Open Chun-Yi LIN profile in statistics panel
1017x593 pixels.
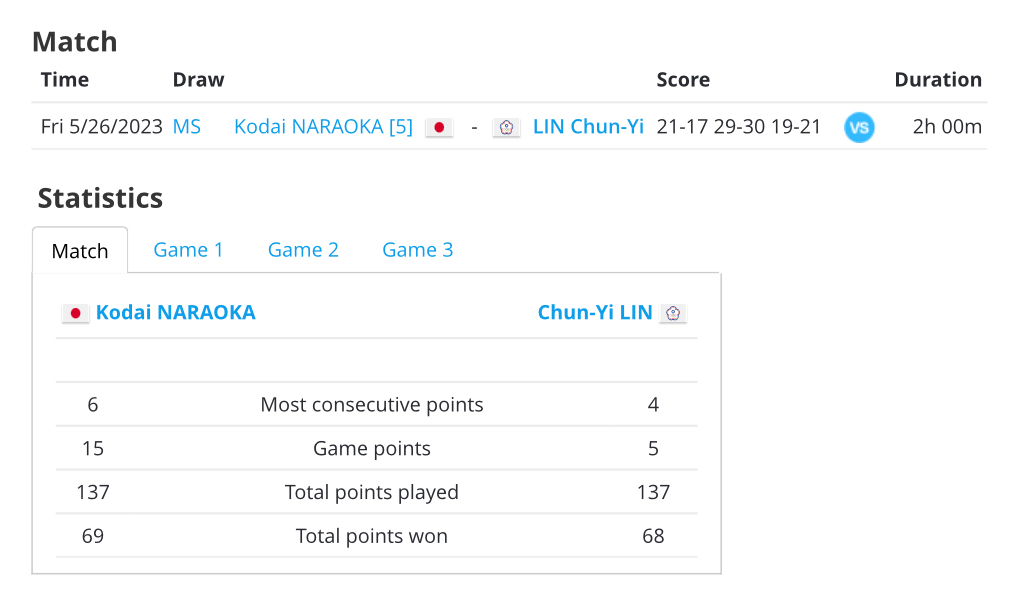pyautogui.click(x=595, y=313)
